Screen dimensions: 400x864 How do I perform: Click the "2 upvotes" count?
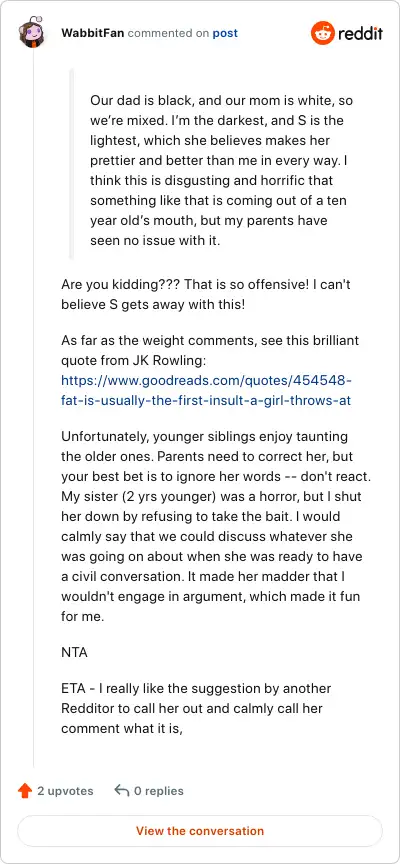(65, 791)
